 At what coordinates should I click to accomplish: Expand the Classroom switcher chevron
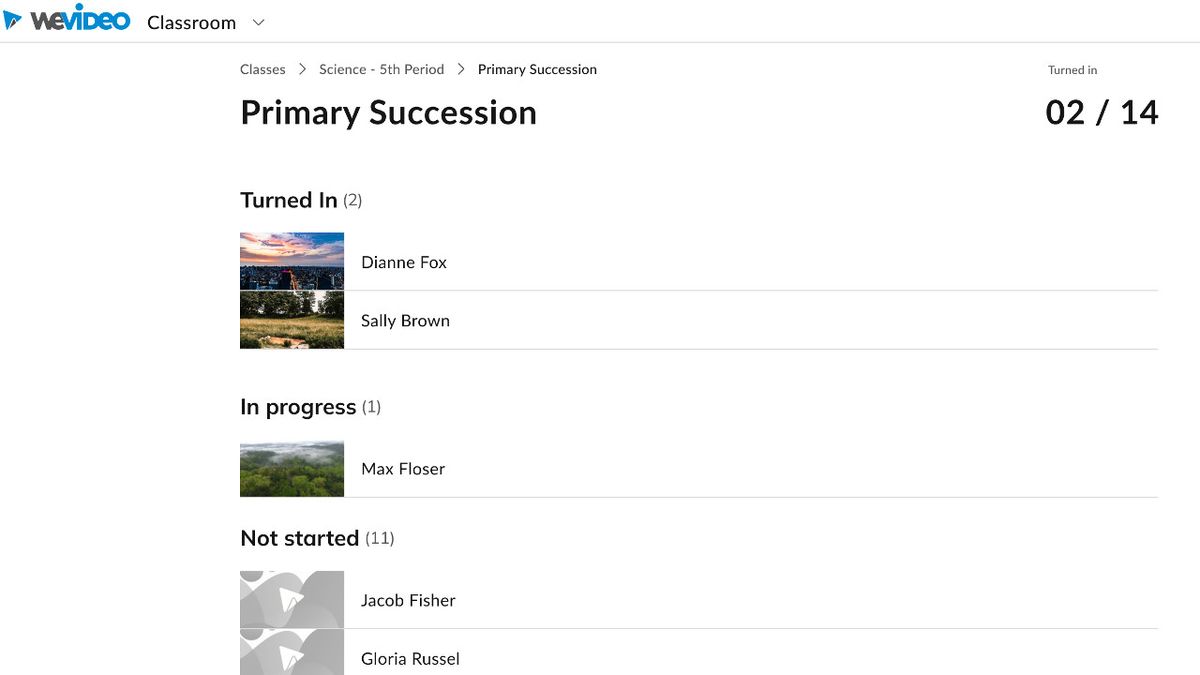coord(257,22)
